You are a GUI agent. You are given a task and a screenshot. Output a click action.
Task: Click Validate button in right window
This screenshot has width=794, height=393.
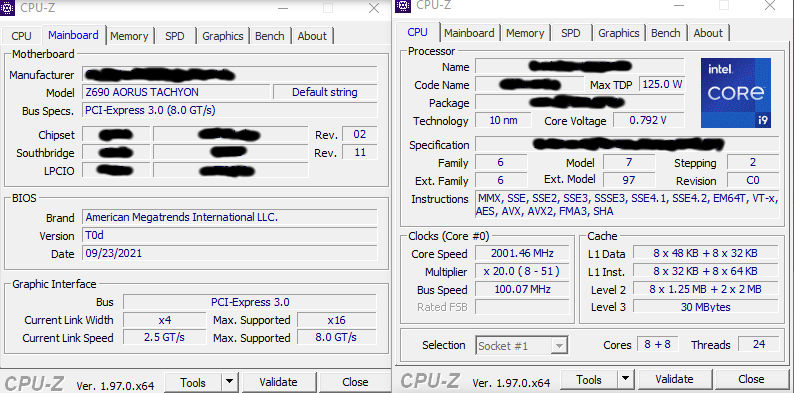pos(674,379)
